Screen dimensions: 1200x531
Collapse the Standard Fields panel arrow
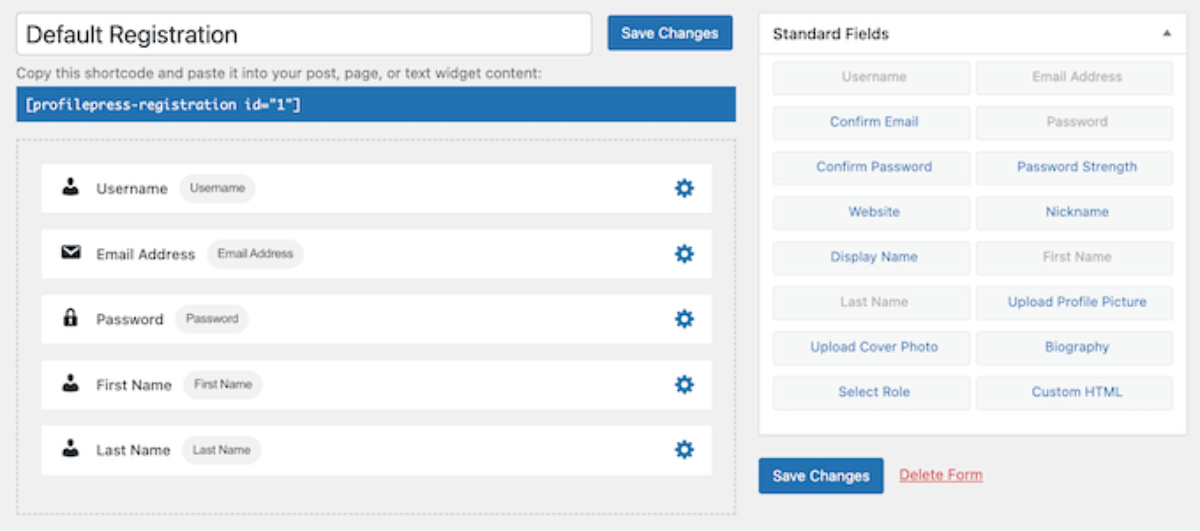1166,34
